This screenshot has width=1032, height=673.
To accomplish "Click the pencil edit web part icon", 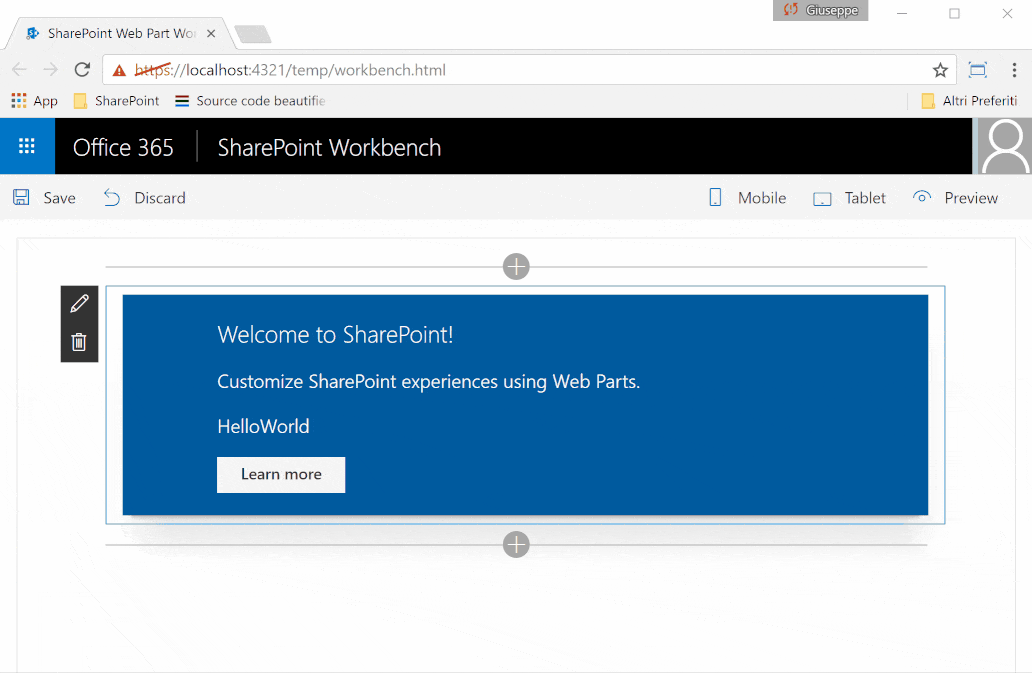I will point(79,303).
